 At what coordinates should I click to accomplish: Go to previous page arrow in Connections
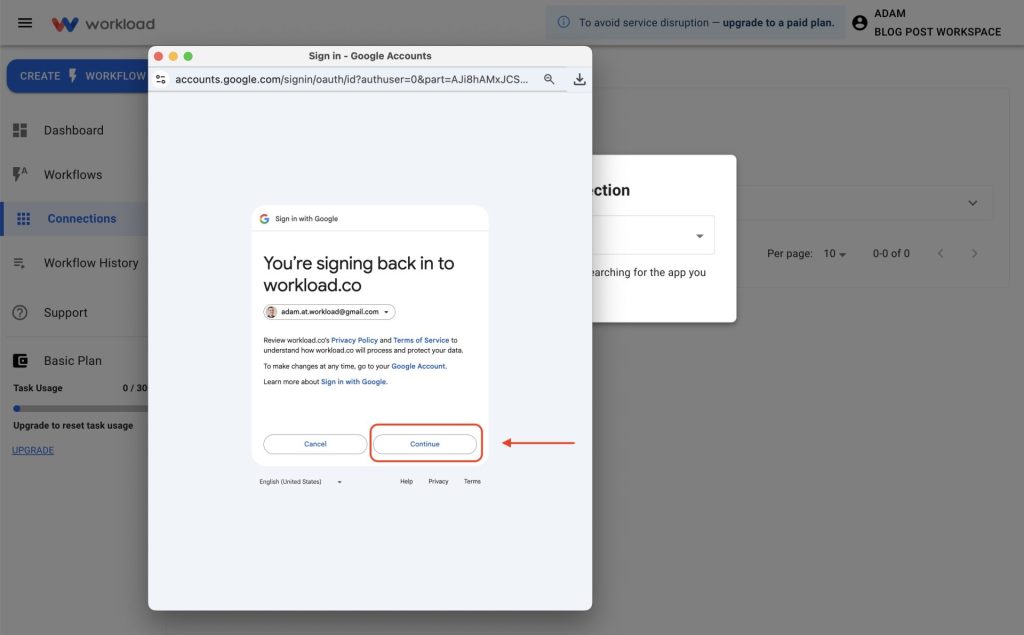tap(940, 253)
